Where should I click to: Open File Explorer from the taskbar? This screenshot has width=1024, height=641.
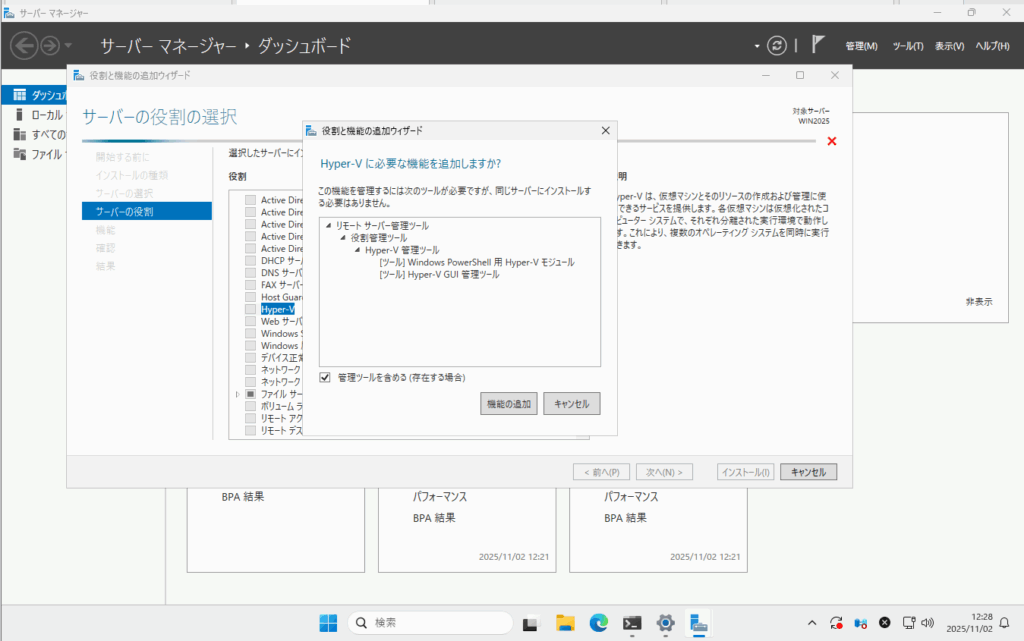565,622
